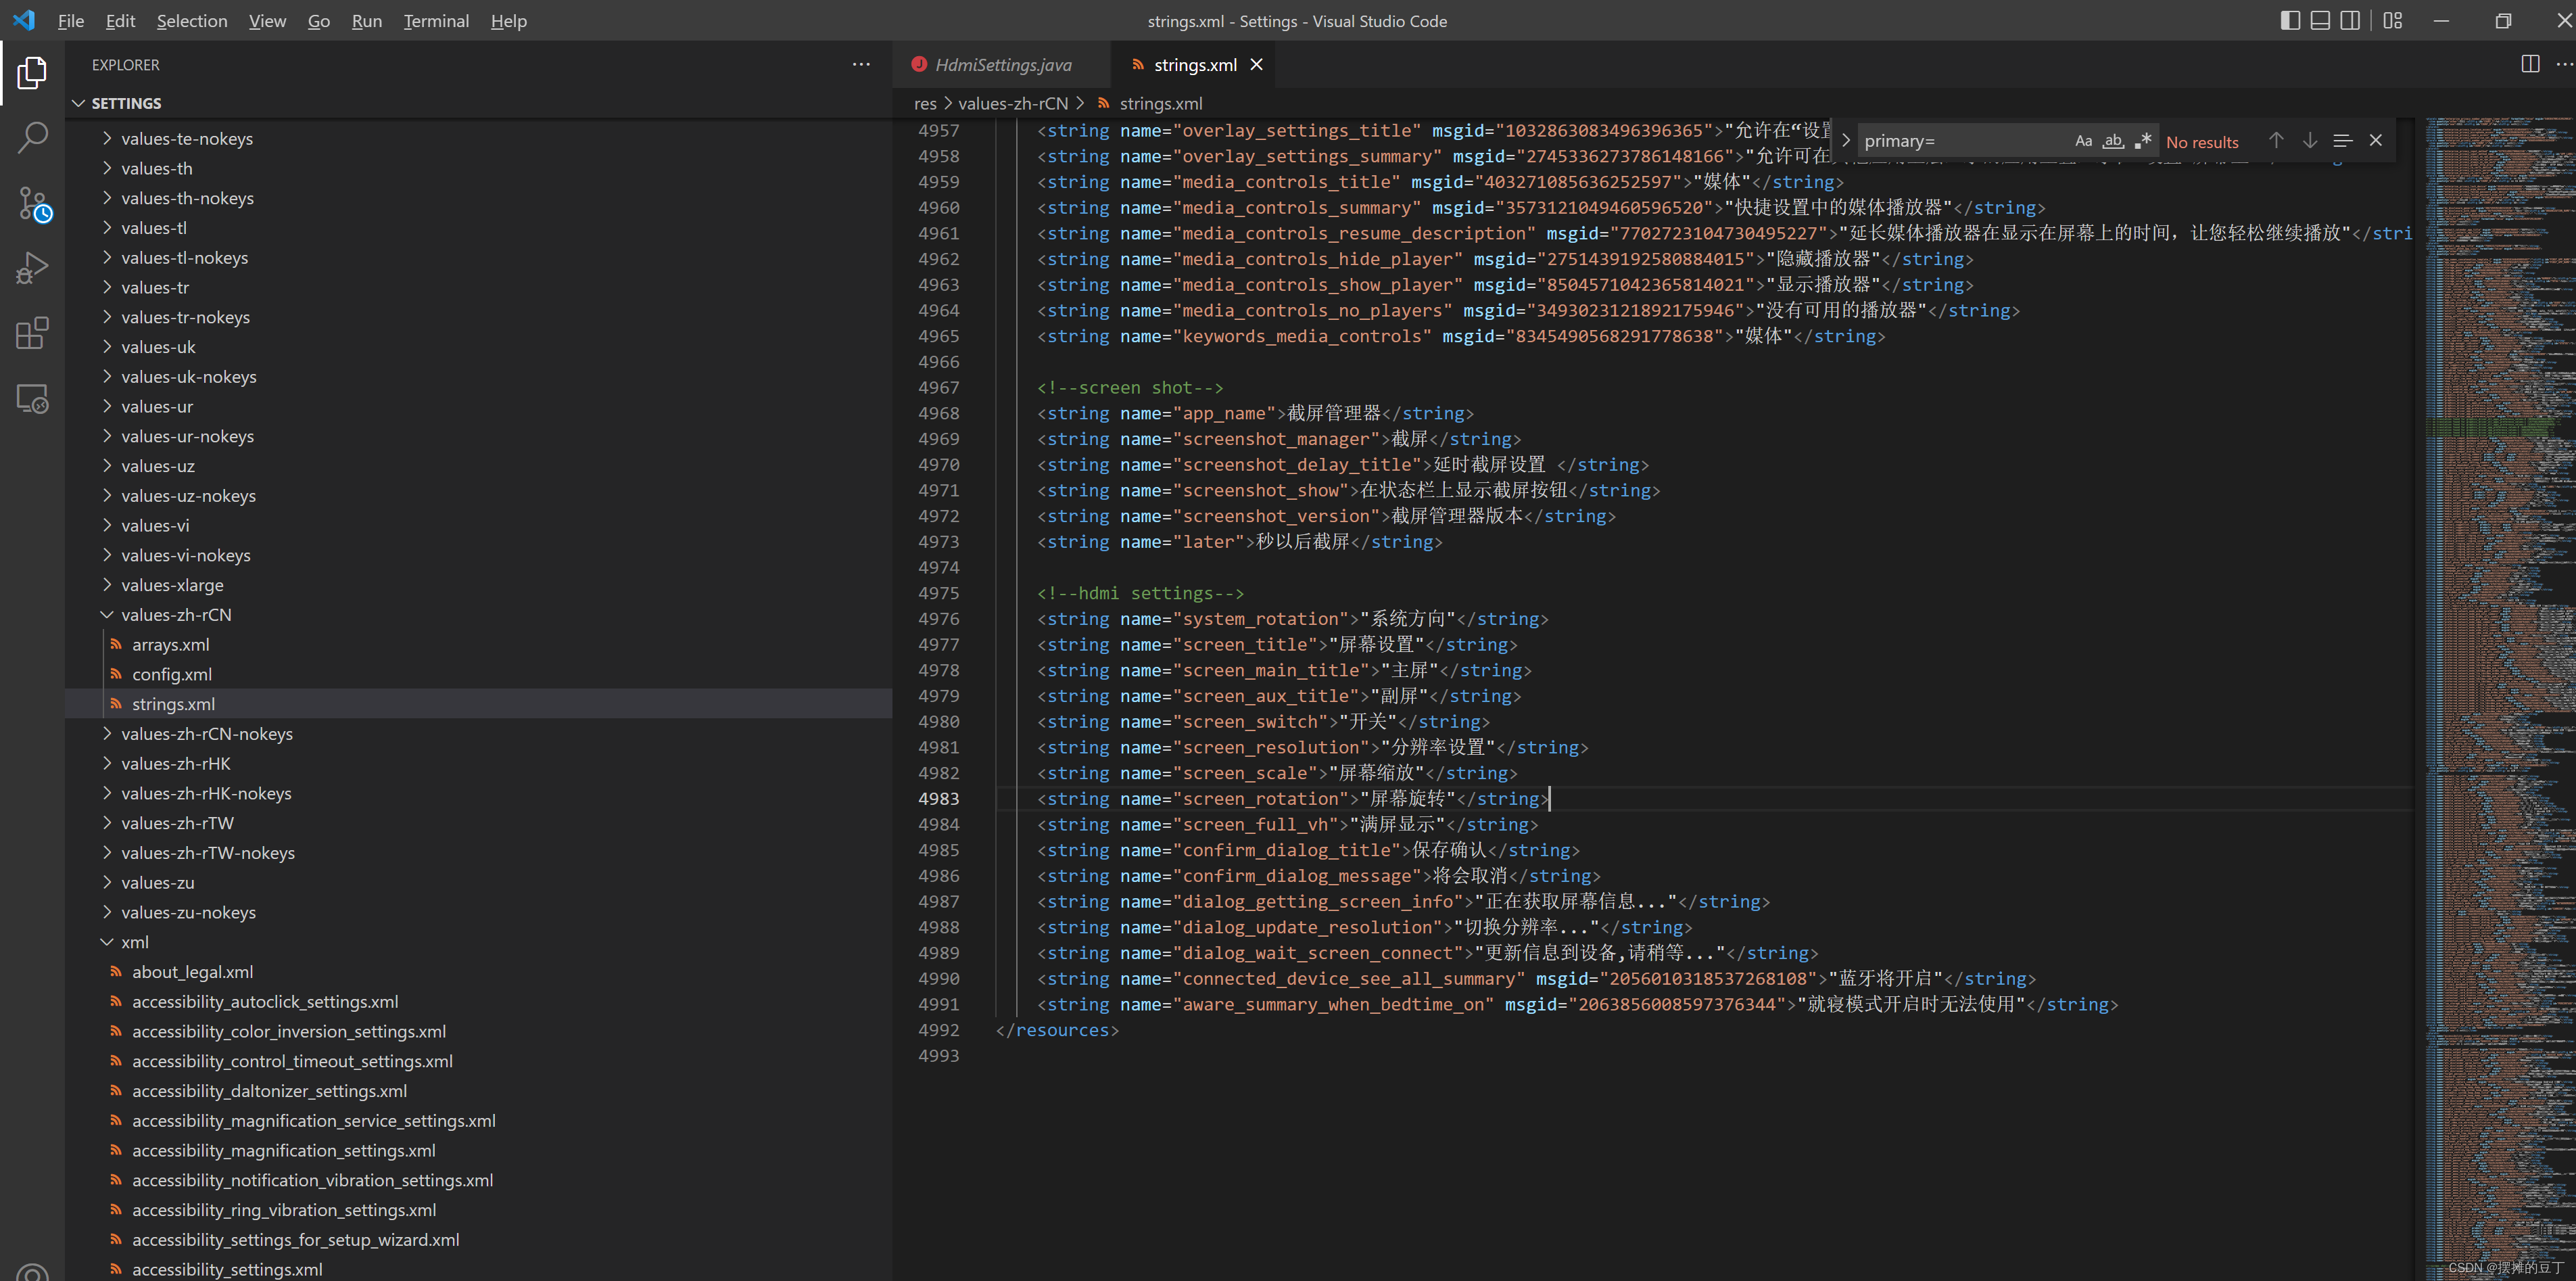Open Explorer's more actions ellipsis menu
Viewport: 2576px width, 1281px height.
tap(860, 65)
